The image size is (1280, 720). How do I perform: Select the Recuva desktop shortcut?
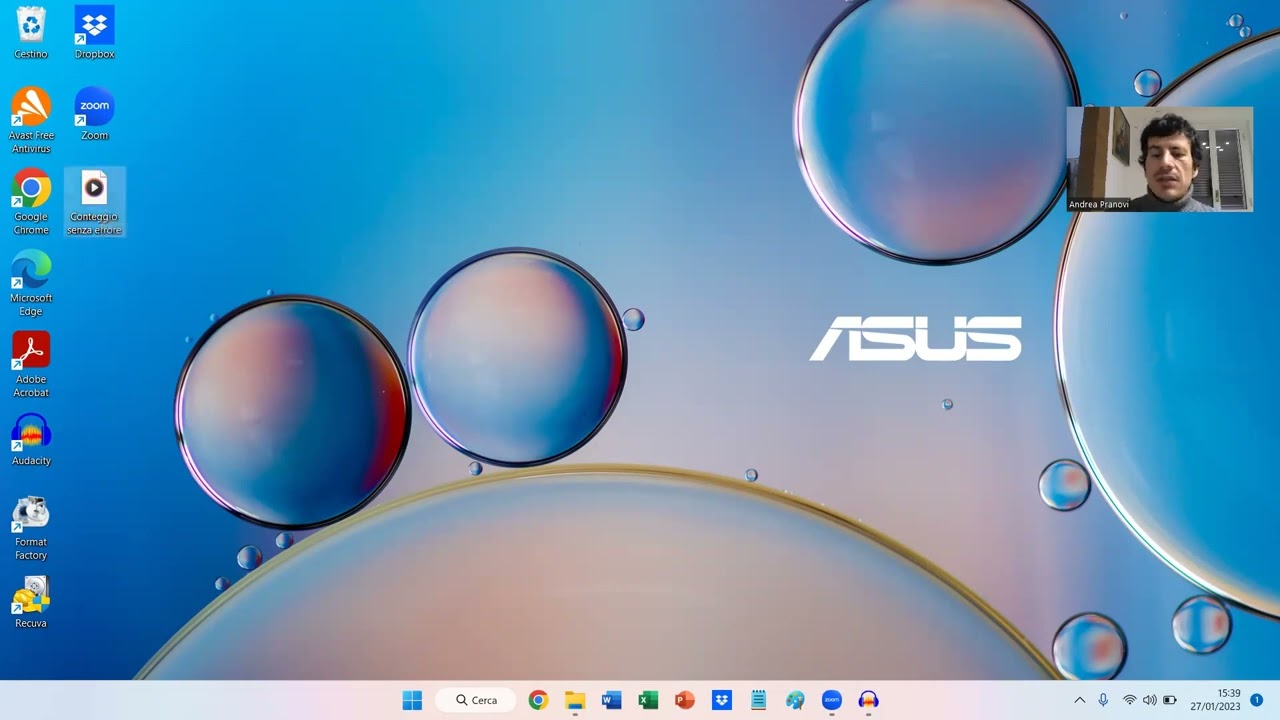click(31, 602)
